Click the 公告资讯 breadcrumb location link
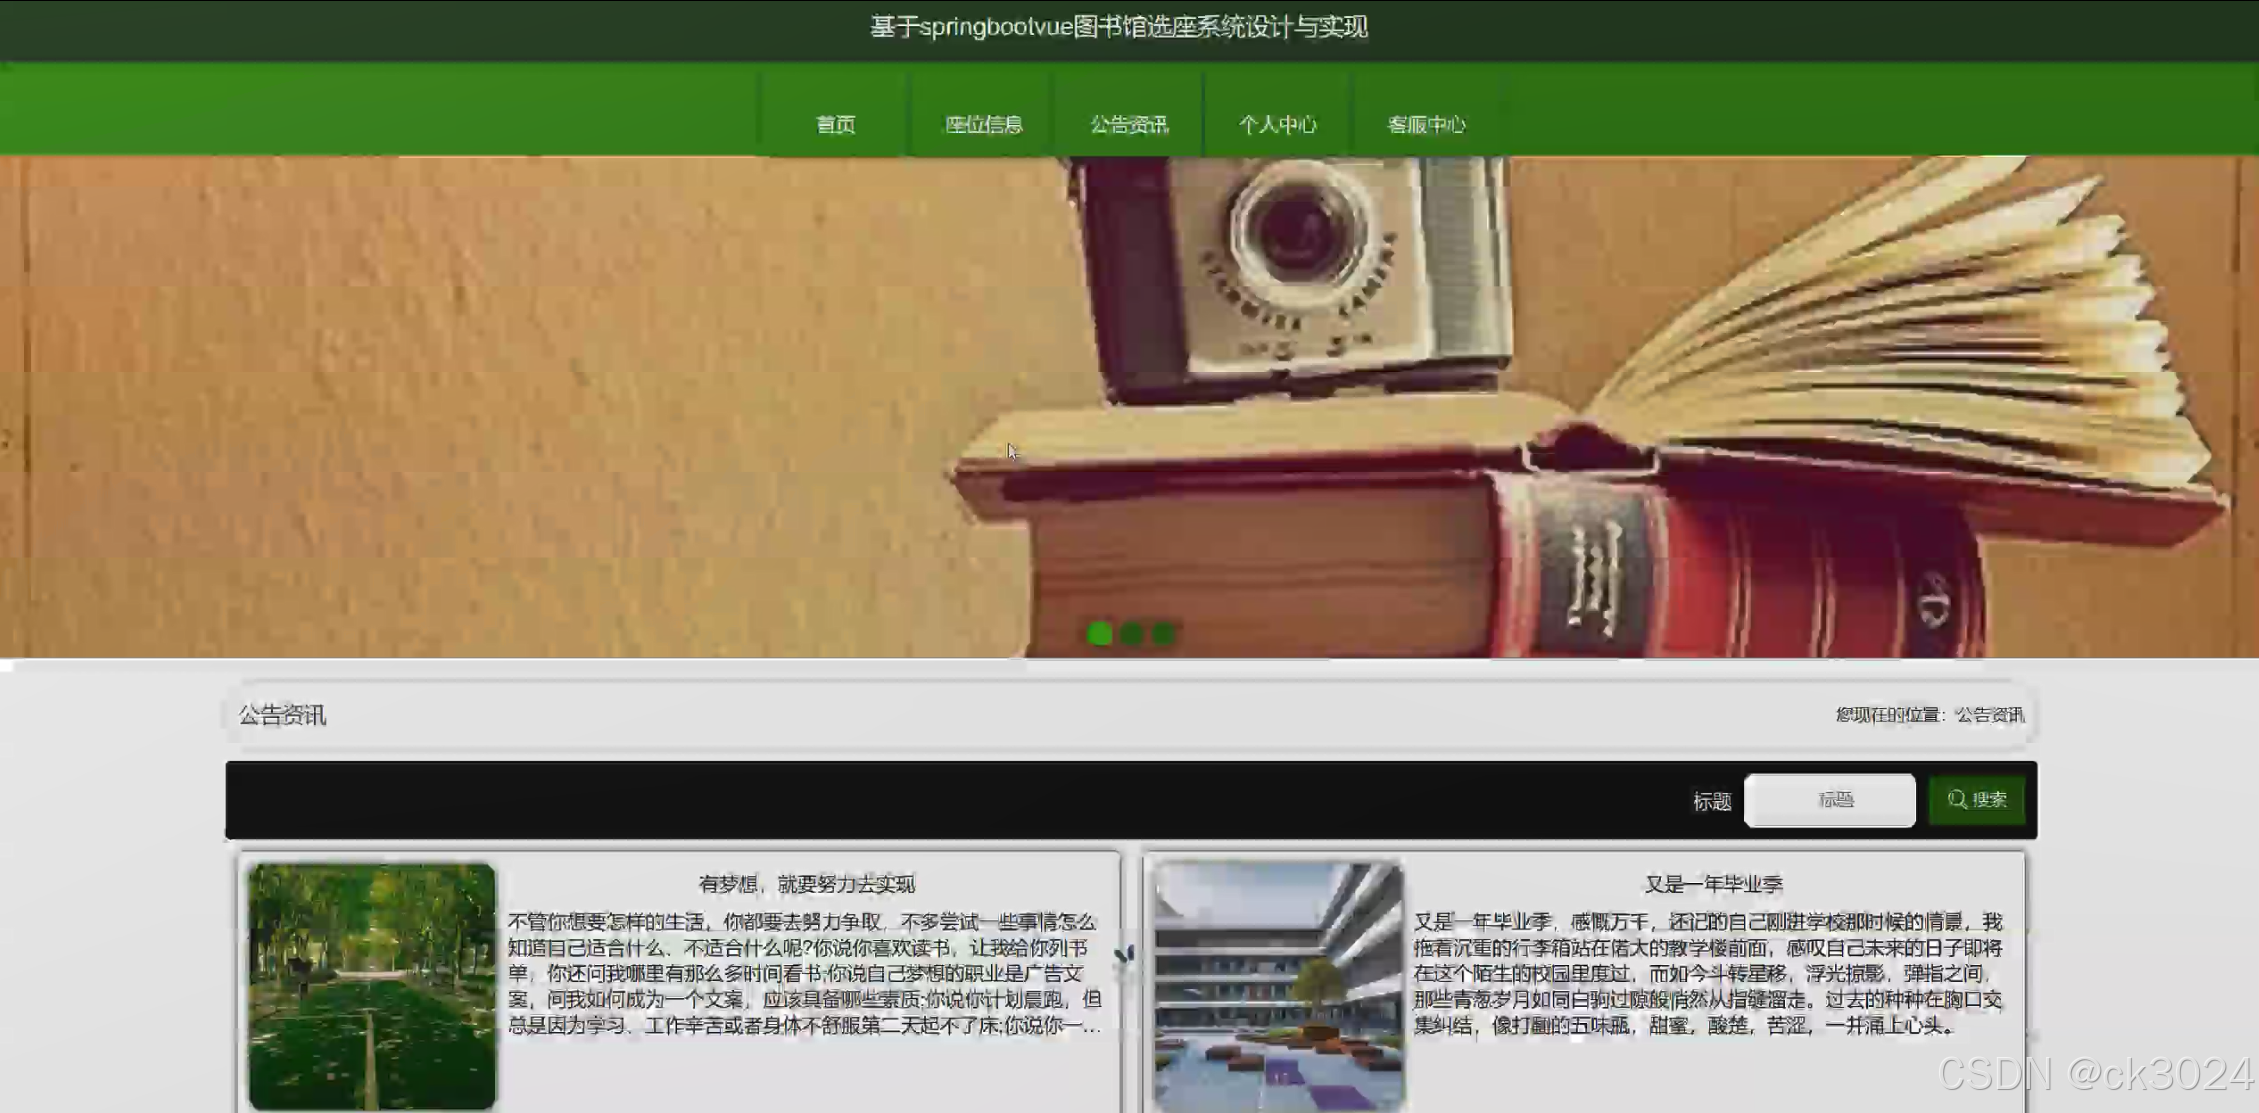2259x1113 pixels. coord(1989,714)
